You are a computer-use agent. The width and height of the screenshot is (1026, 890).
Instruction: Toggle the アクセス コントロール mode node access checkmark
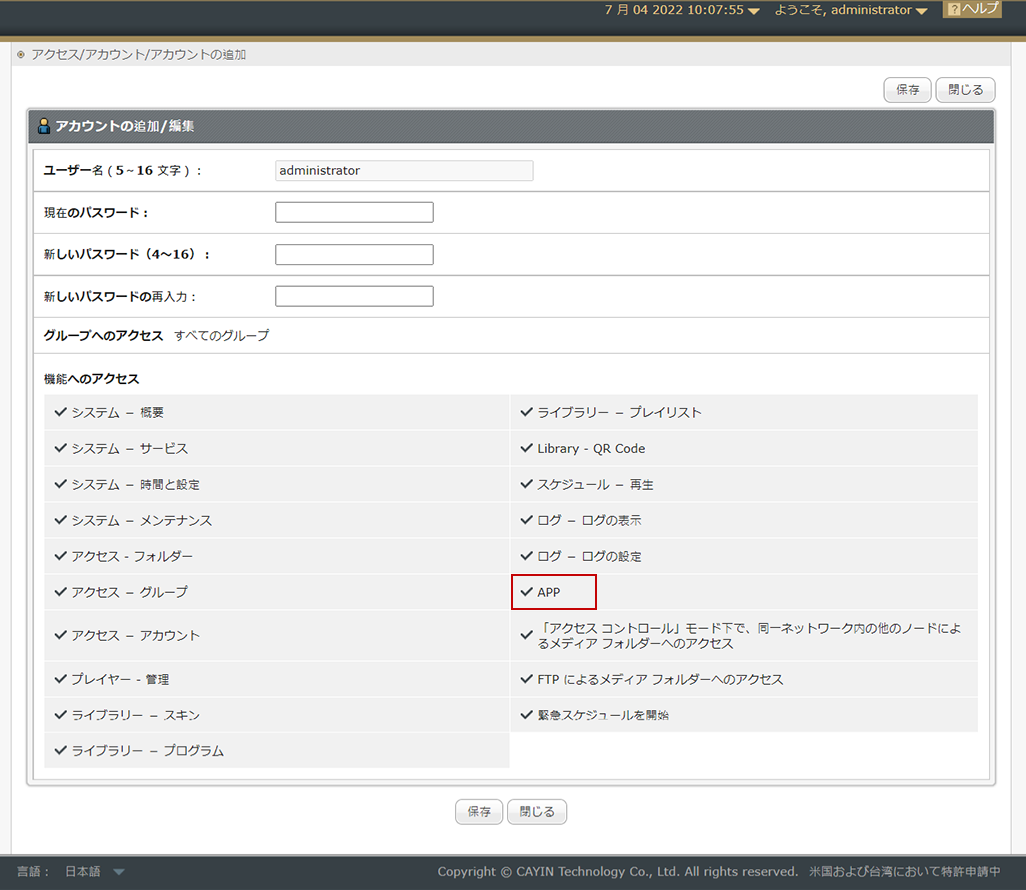[x=527, y=635]
